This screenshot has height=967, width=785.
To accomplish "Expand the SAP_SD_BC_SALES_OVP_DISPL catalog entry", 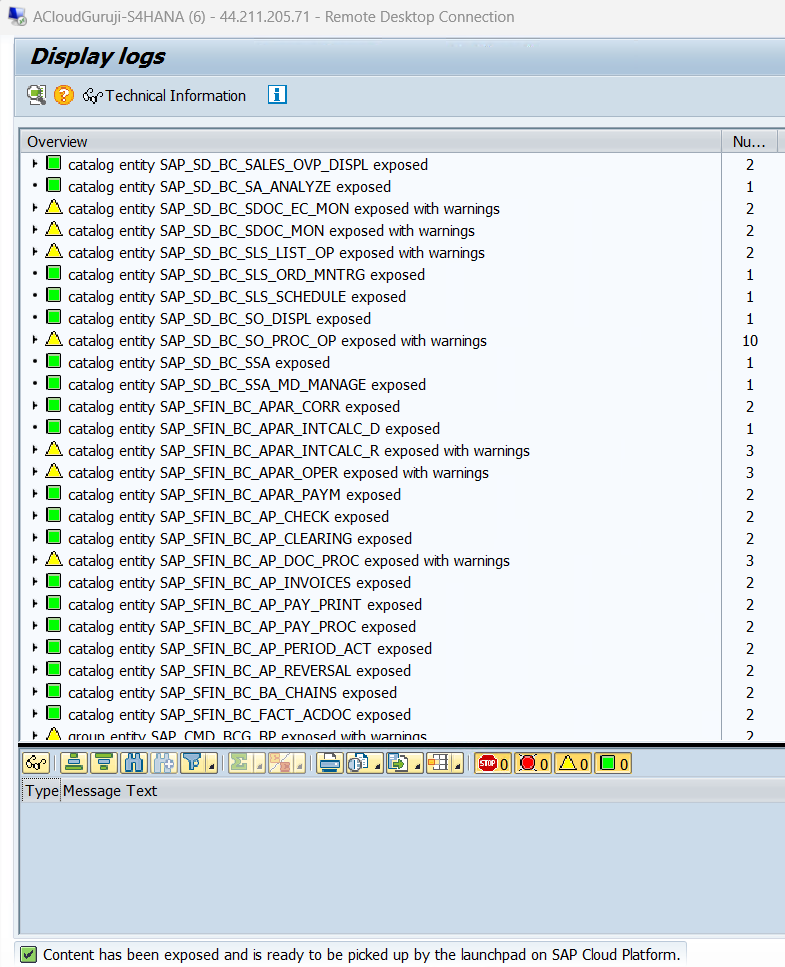I will point(35,164).
